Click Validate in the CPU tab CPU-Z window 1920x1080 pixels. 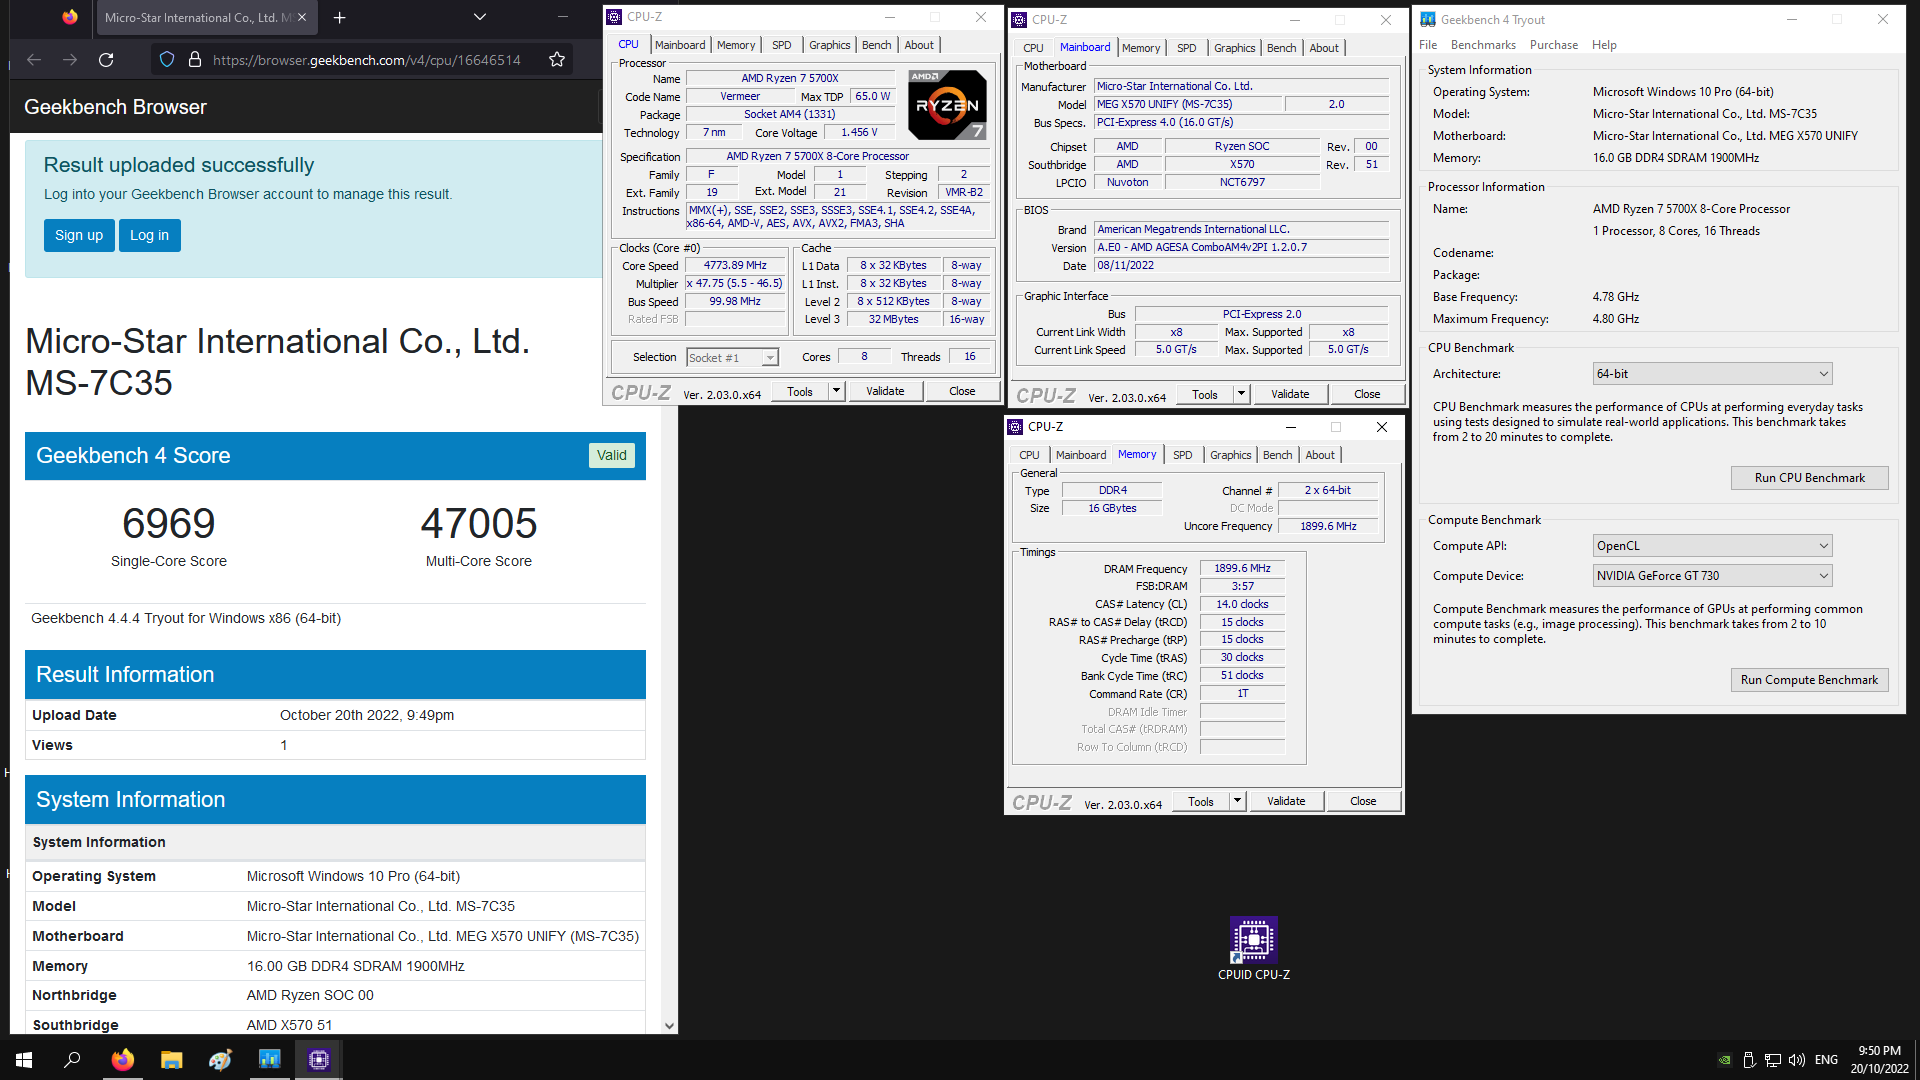885,391
